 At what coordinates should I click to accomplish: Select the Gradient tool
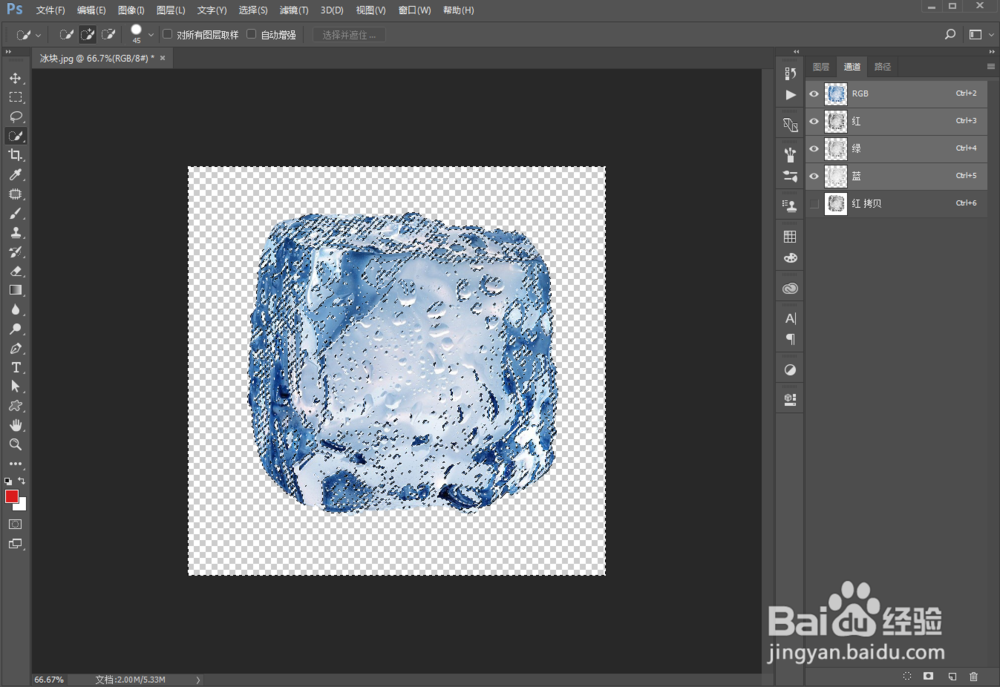15,290
